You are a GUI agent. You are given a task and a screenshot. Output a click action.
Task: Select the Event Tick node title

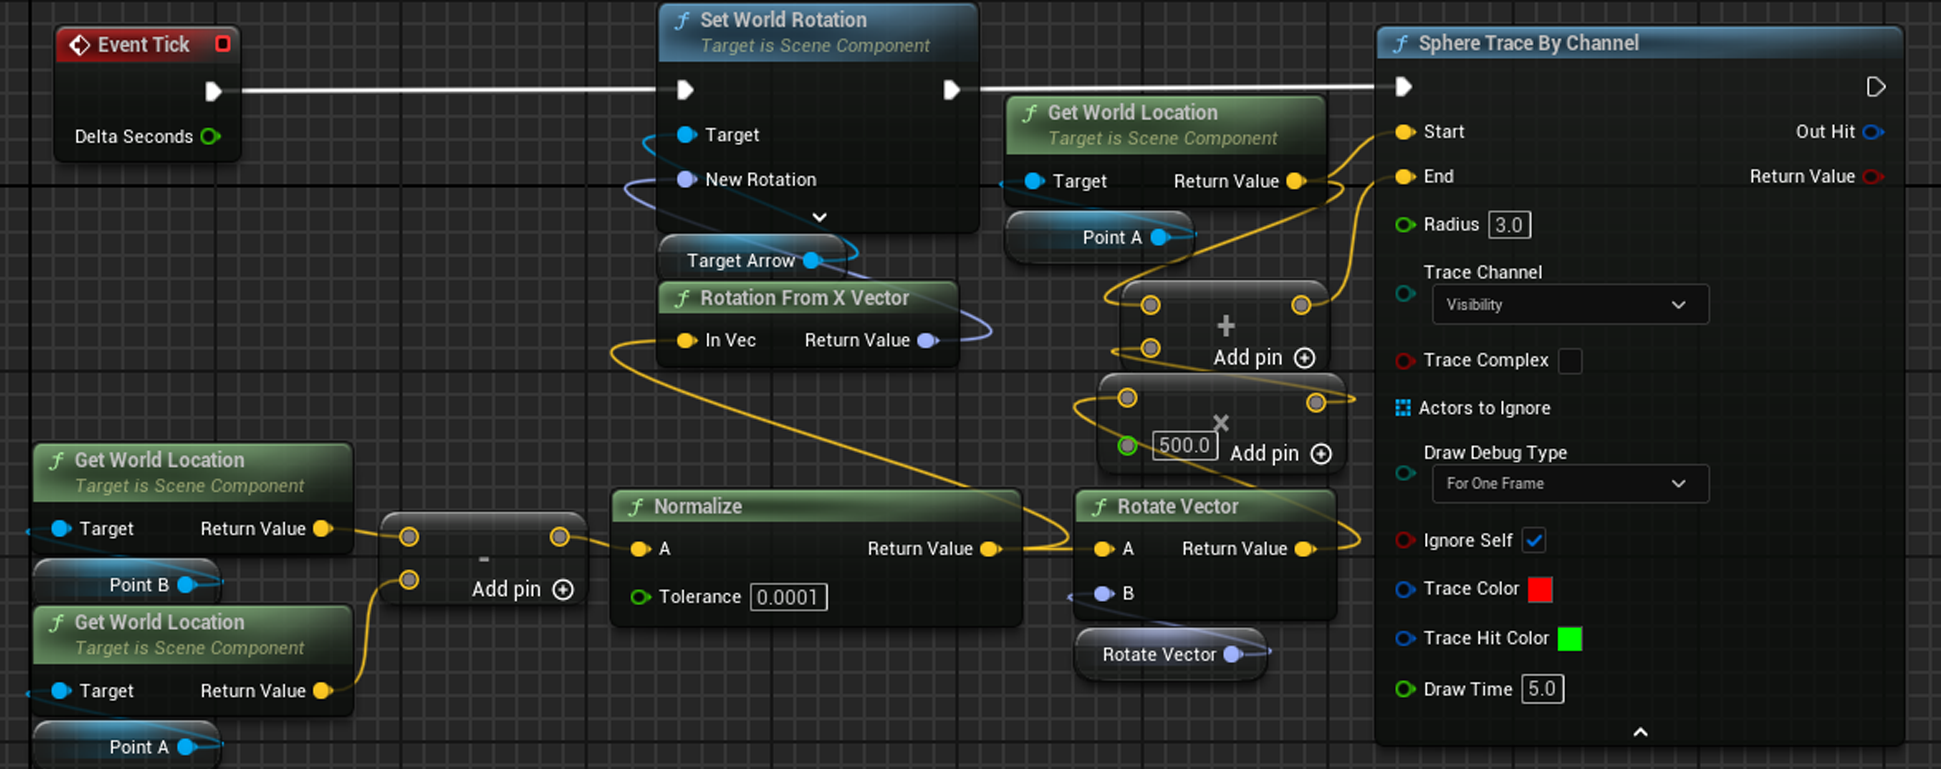click(x=143, y=44)
